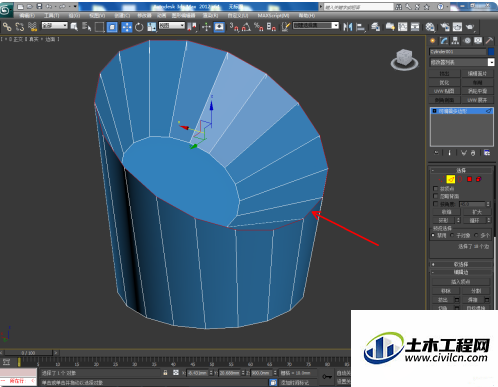Select the Vertex sub-object level icon
The height and width of the screenshot is (387, 498).
click(441, 179)
